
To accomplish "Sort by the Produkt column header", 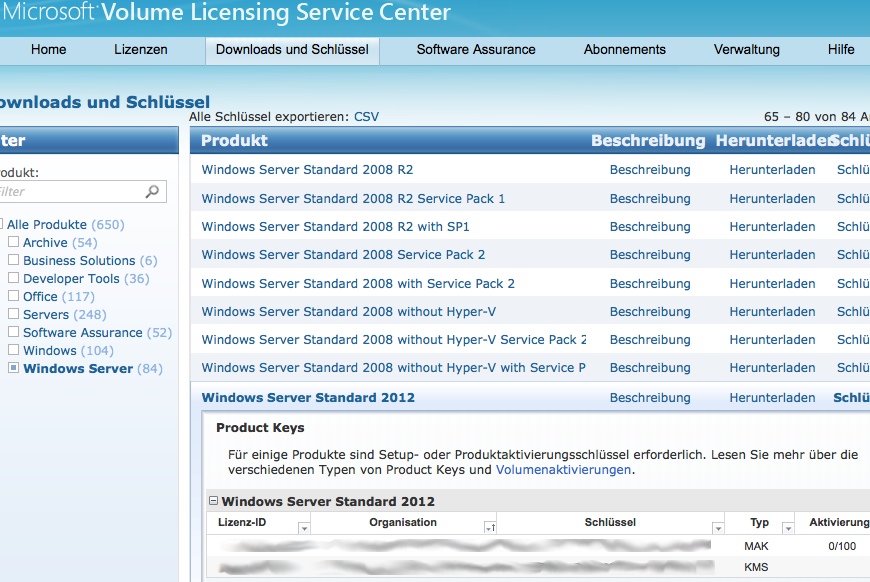I will [234, 141].
